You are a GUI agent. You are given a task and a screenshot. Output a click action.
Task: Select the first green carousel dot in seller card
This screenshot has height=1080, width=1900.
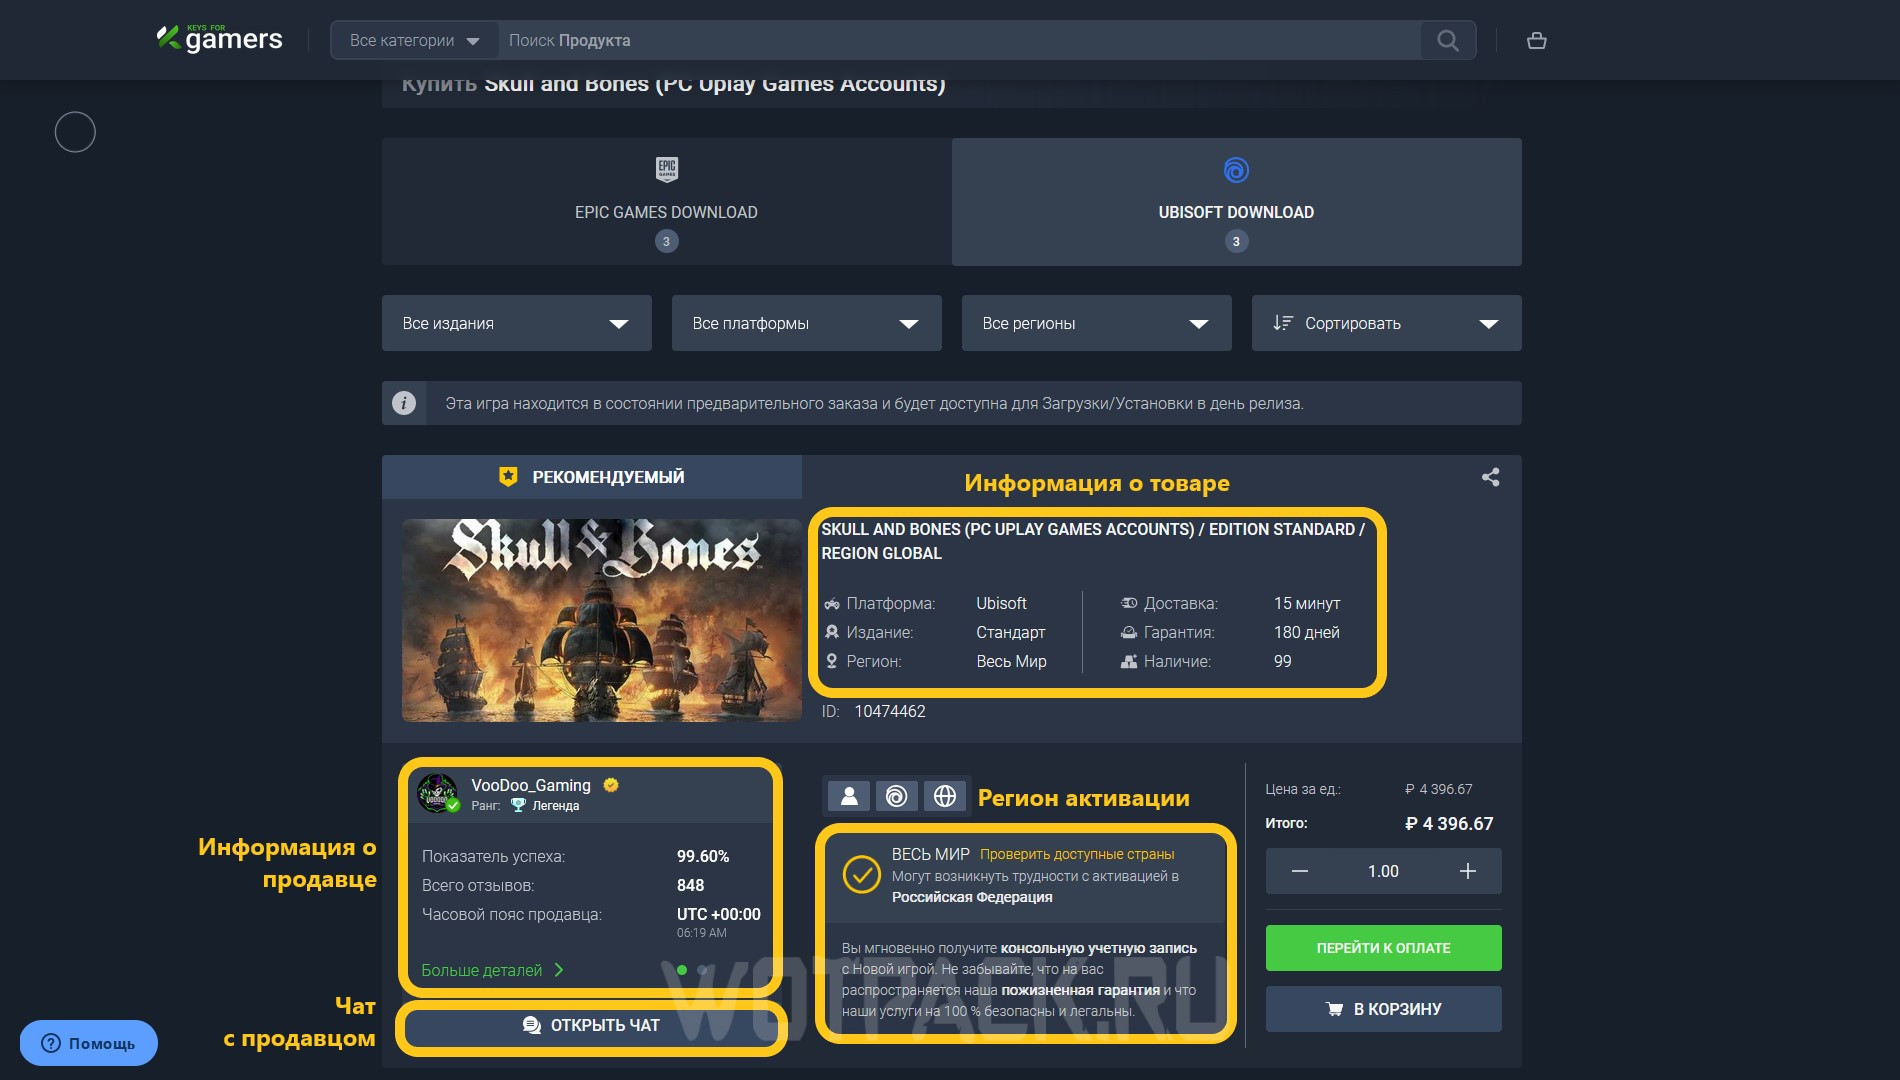[x=682, y=970]
